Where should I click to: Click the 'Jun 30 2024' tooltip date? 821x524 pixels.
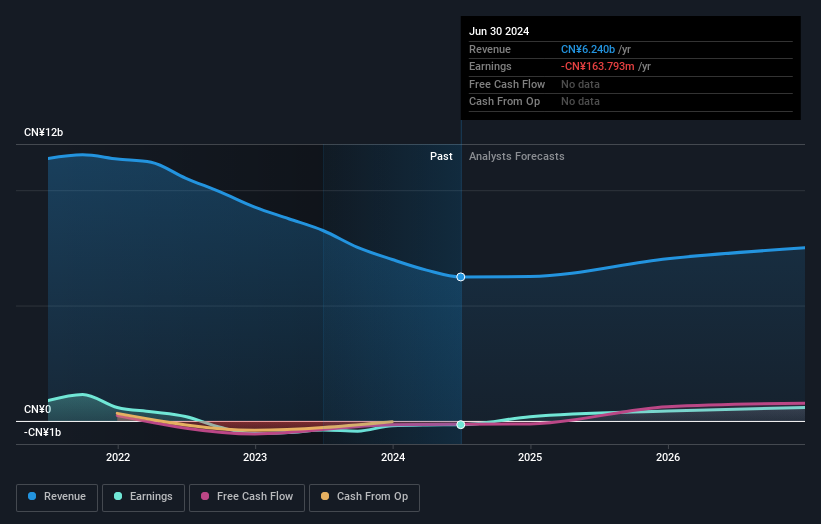499,31
